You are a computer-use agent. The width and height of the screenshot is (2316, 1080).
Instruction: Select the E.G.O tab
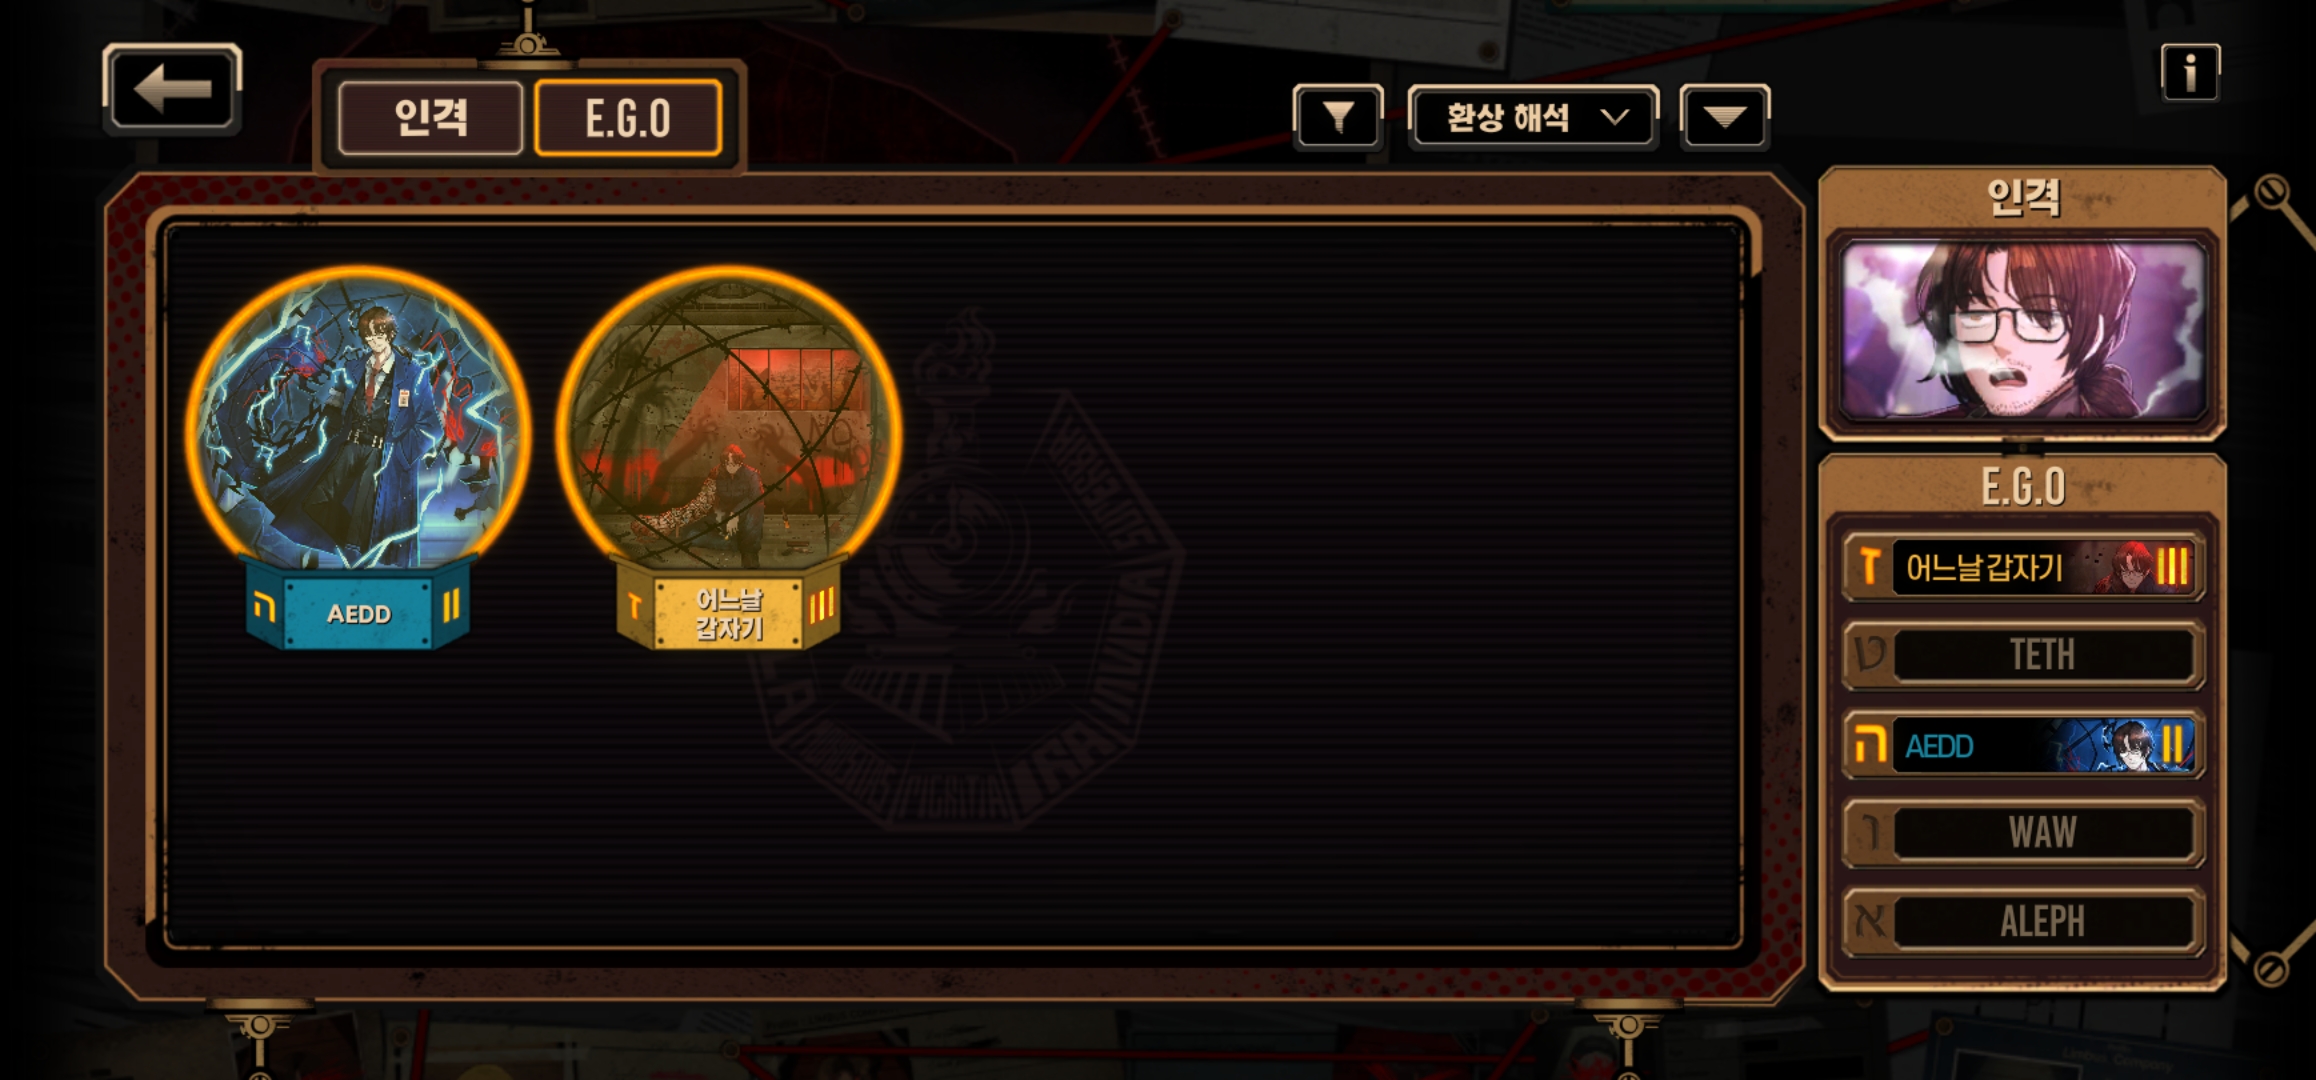click(628, 118)
